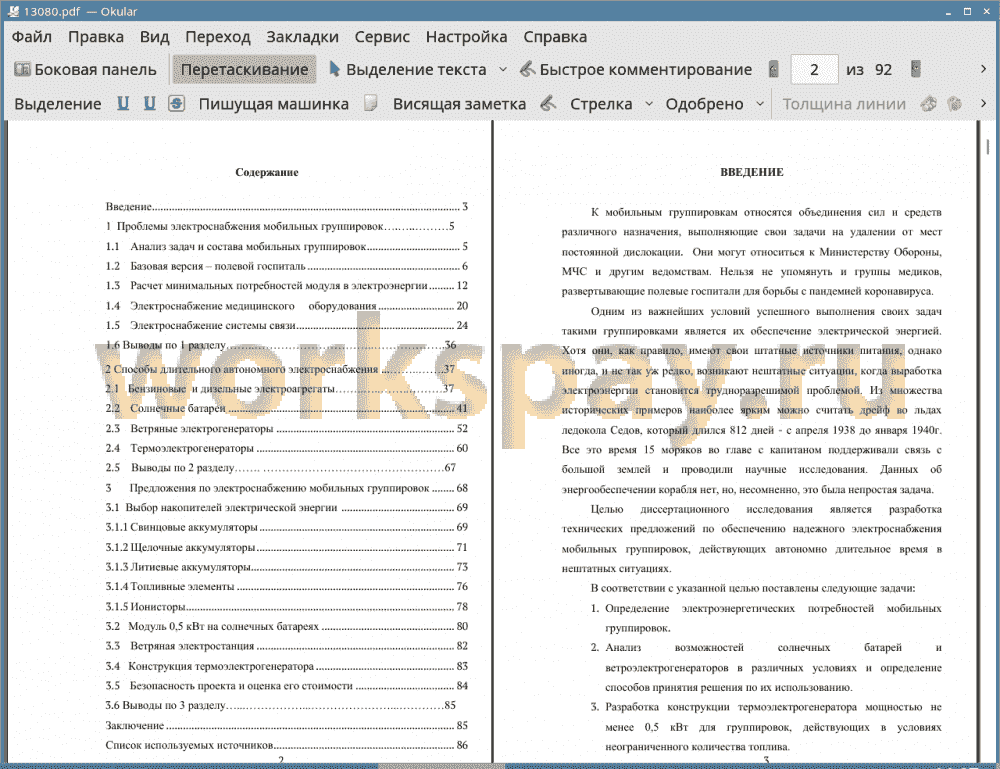
Task: Select the straight underline annotation tool
Action: [123, 103]
